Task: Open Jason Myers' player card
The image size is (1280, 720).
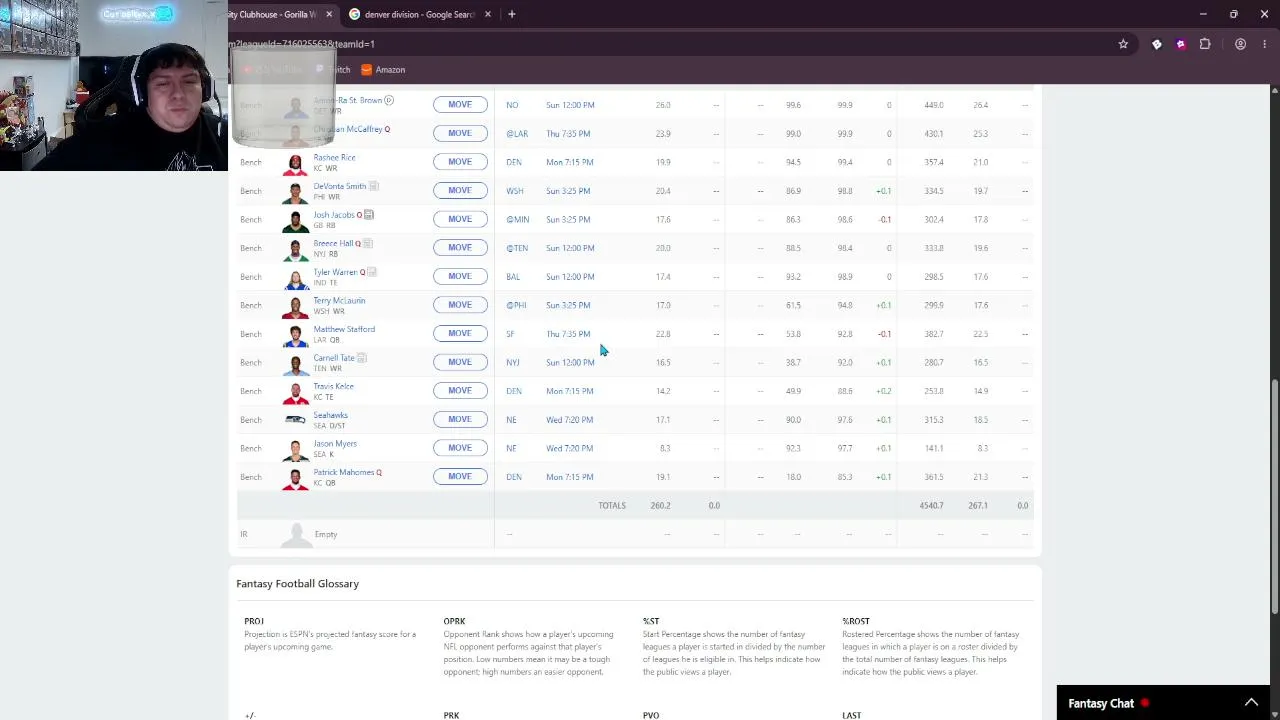Action: pos(335,443)
